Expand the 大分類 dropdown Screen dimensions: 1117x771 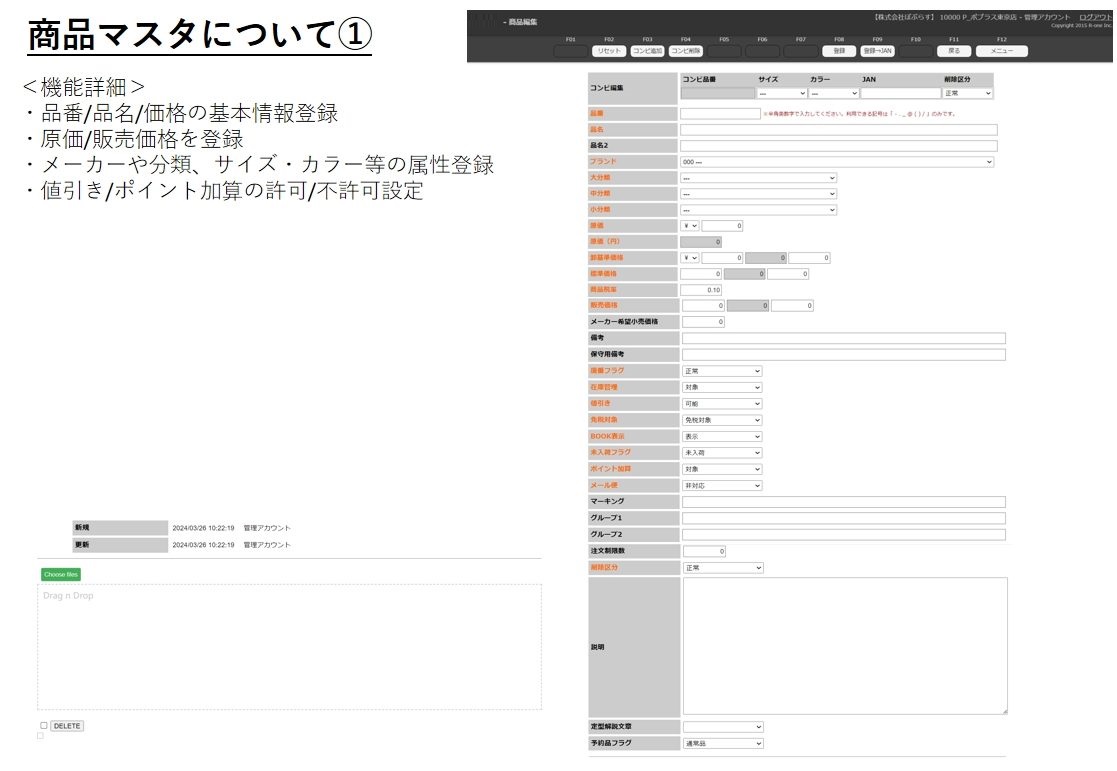click(x=758, y=178)
